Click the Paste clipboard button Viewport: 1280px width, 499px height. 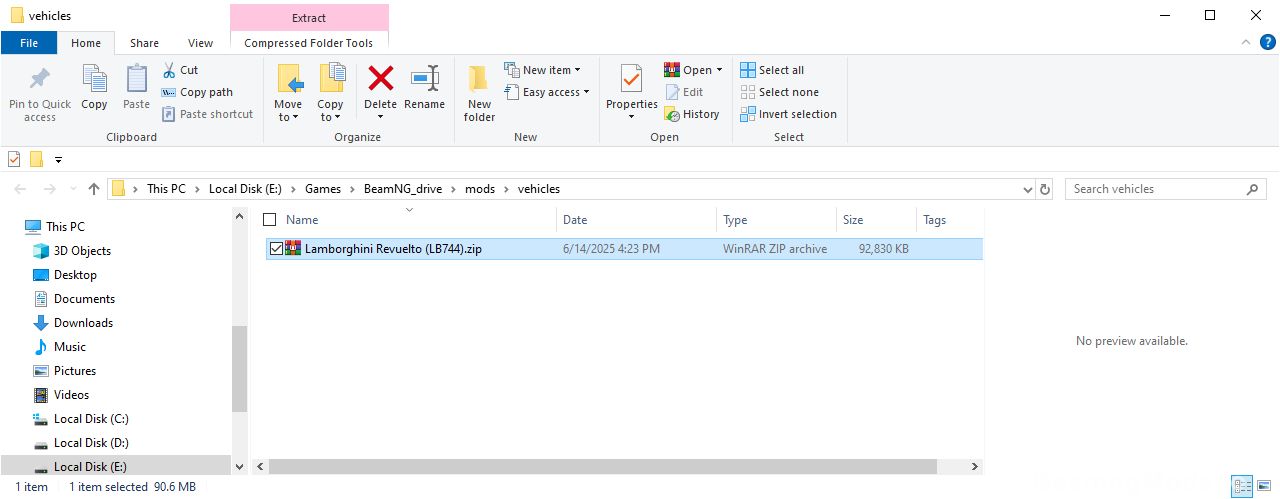pos(136,88)
